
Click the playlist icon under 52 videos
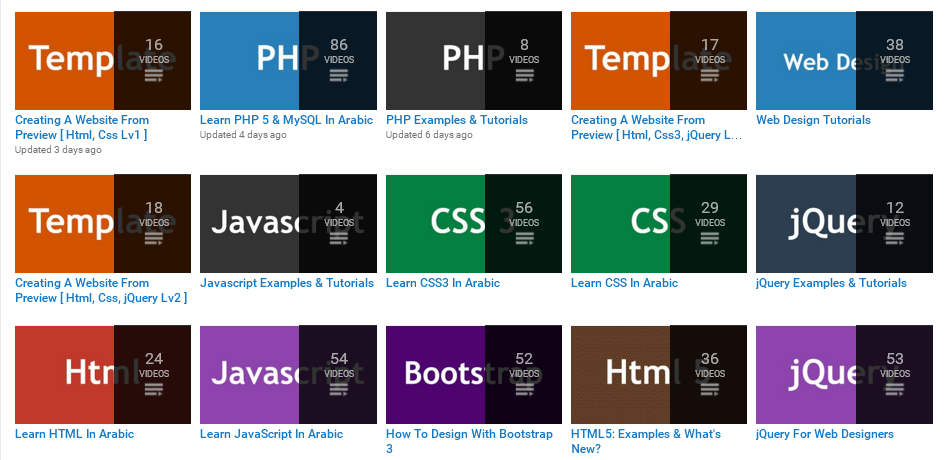pos(524,389)
